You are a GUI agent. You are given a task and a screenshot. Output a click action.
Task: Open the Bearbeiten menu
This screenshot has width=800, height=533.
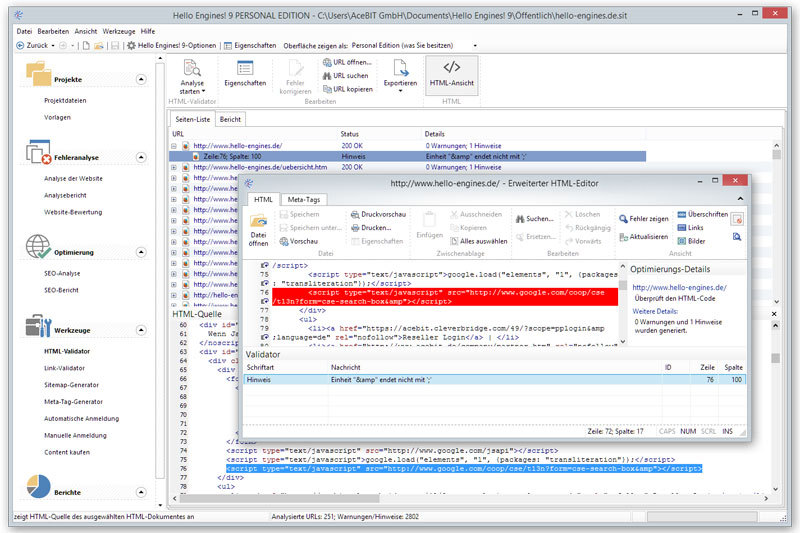[53, 31]
